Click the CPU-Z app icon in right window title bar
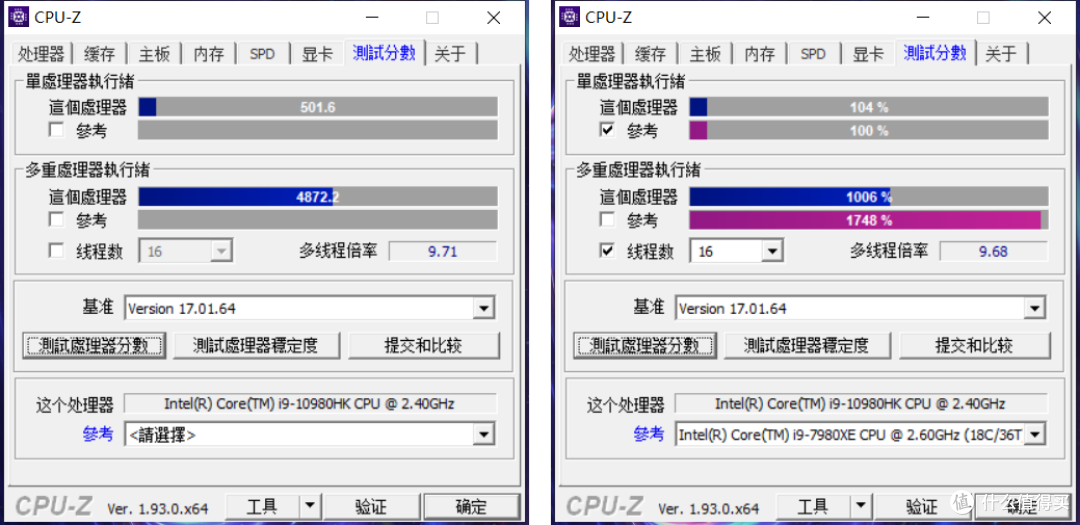This screenshot has width=1080, height=525. coord(568,17)
